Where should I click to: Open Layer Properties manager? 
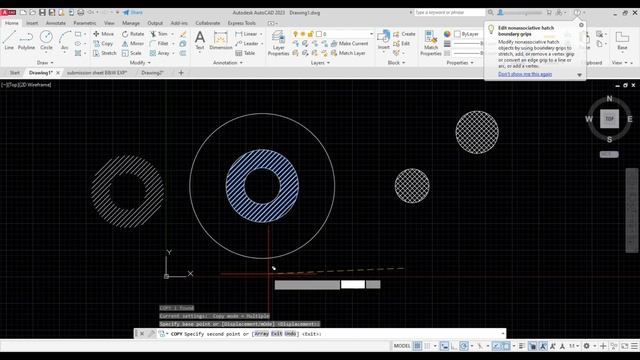click(278, 42)
